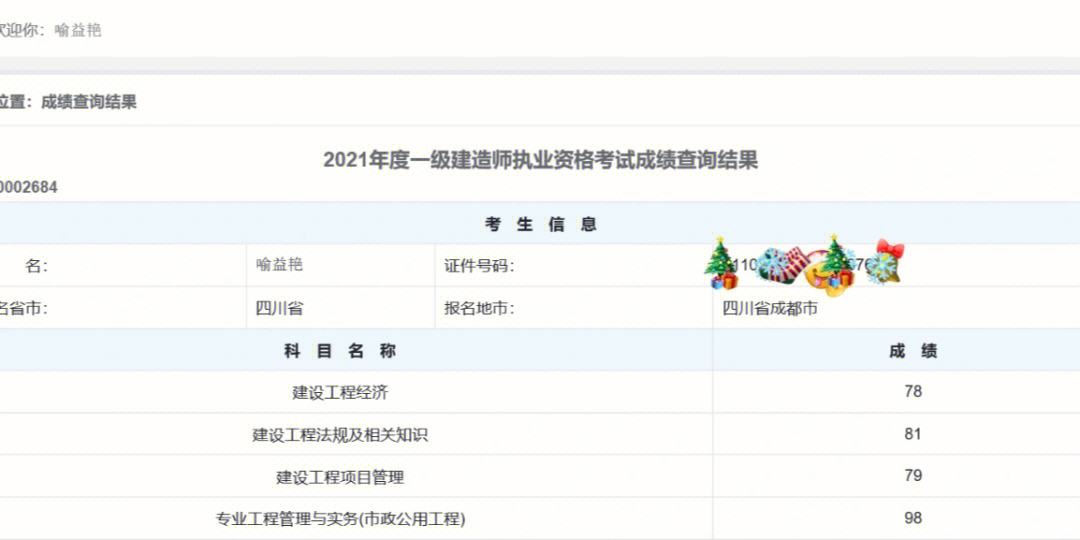
Task: Click the 证件号码 label cell
Action: (x=479, y=266)
